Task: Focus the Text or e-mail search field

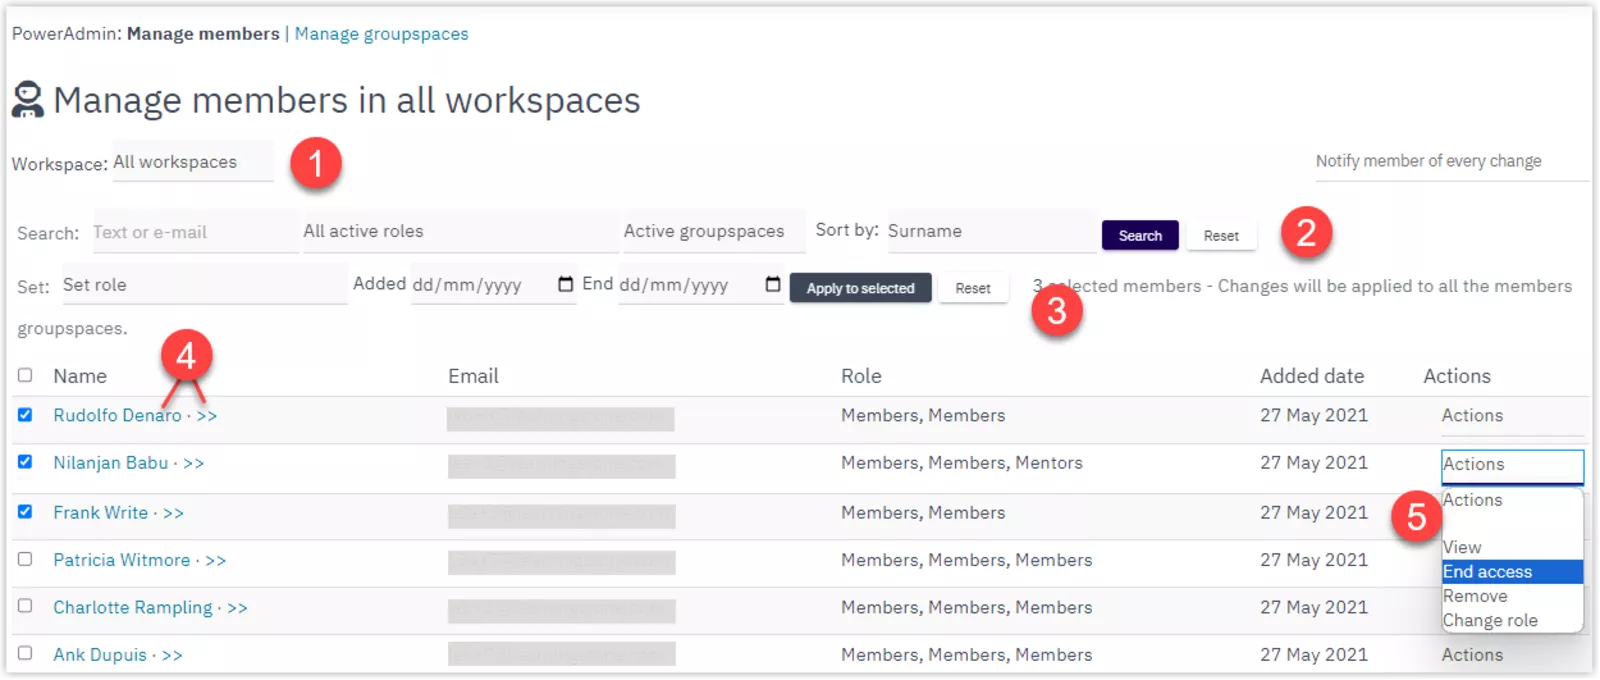Action: click(x=195, y=232)
